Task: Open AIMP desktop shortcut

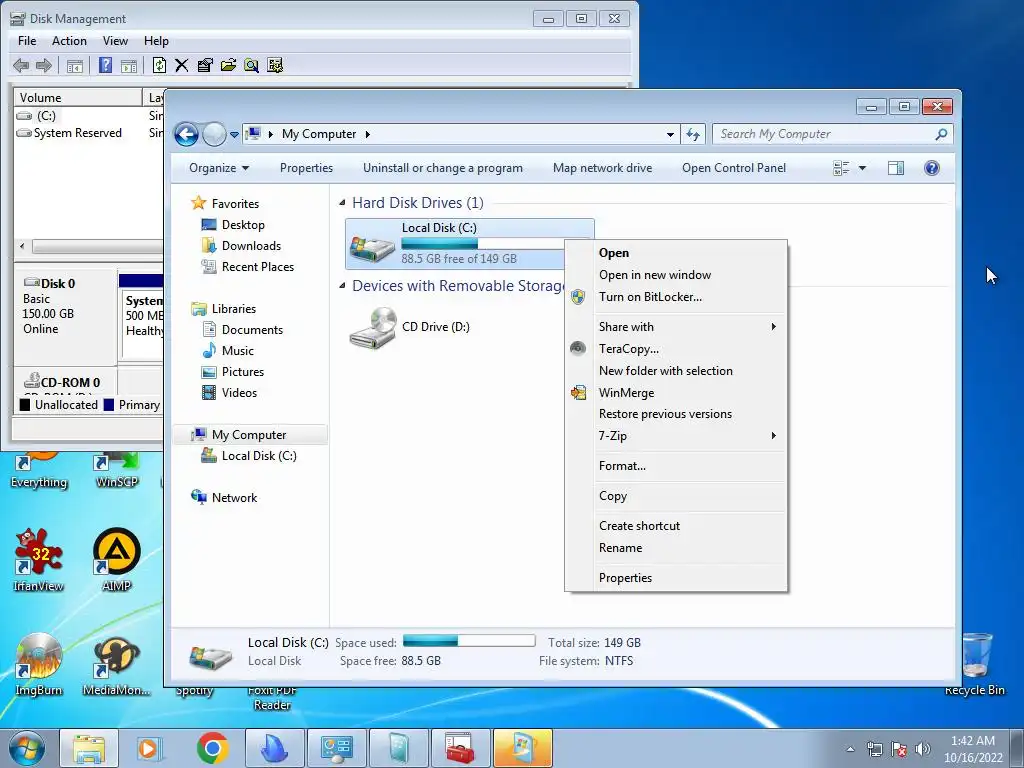Action: point(116,560)
